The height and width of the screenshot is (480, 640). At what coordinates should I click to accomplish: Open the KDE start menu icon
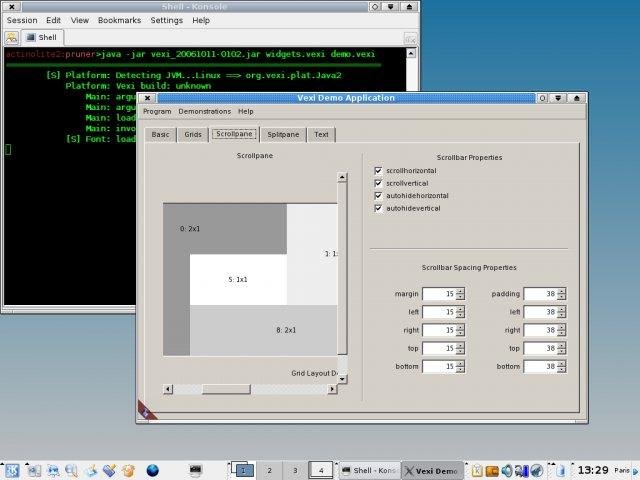point(11,470)
